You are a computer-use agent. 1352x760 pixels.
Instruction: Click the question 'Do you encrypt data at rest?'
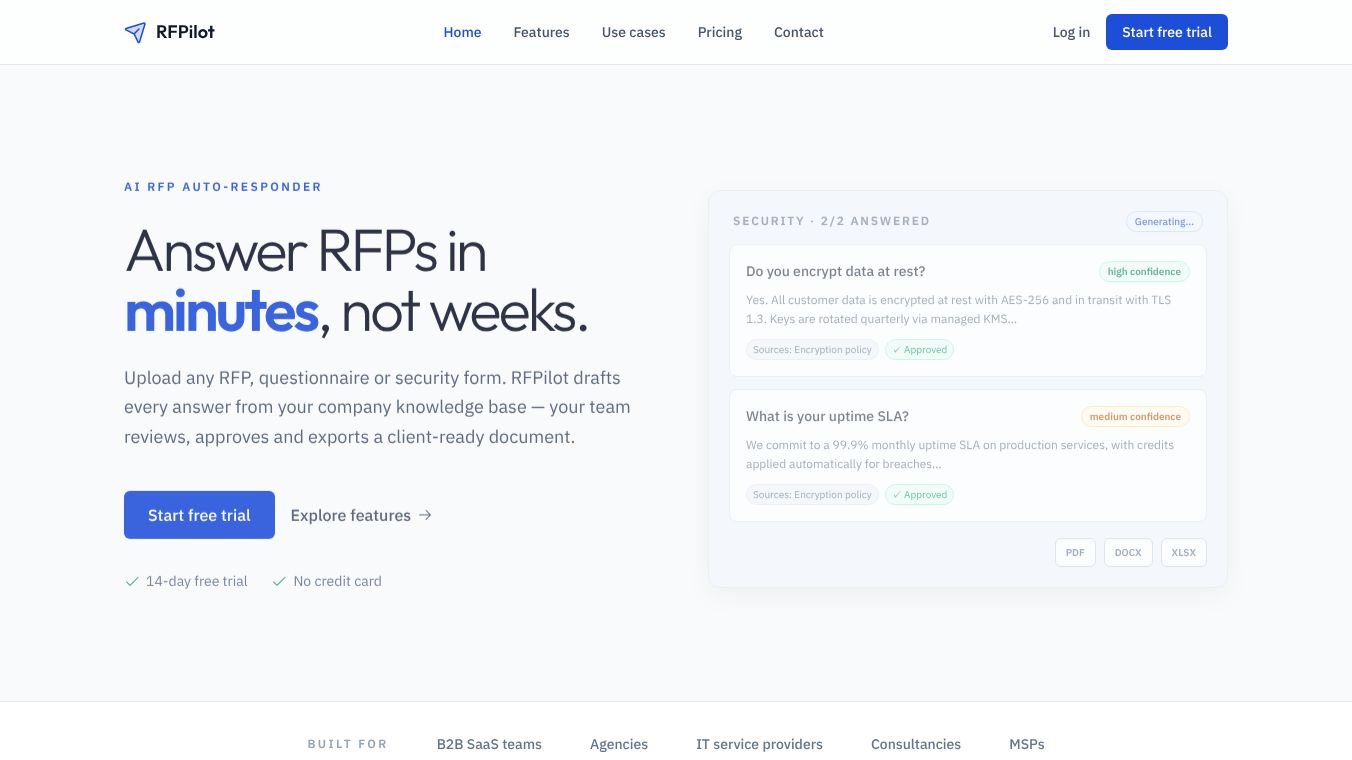[x=835, y=272]
